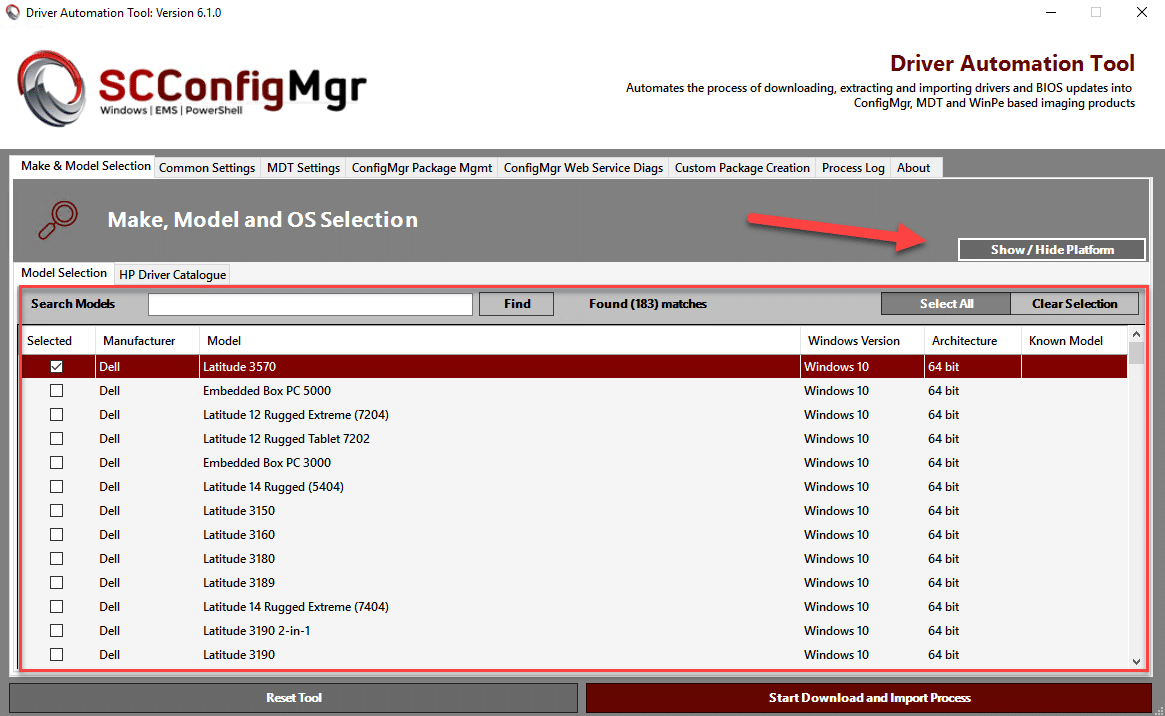Check the Embedded Box PC 5000 checkbox
This screenshot has height=716, width=1165.
point(56,390)
